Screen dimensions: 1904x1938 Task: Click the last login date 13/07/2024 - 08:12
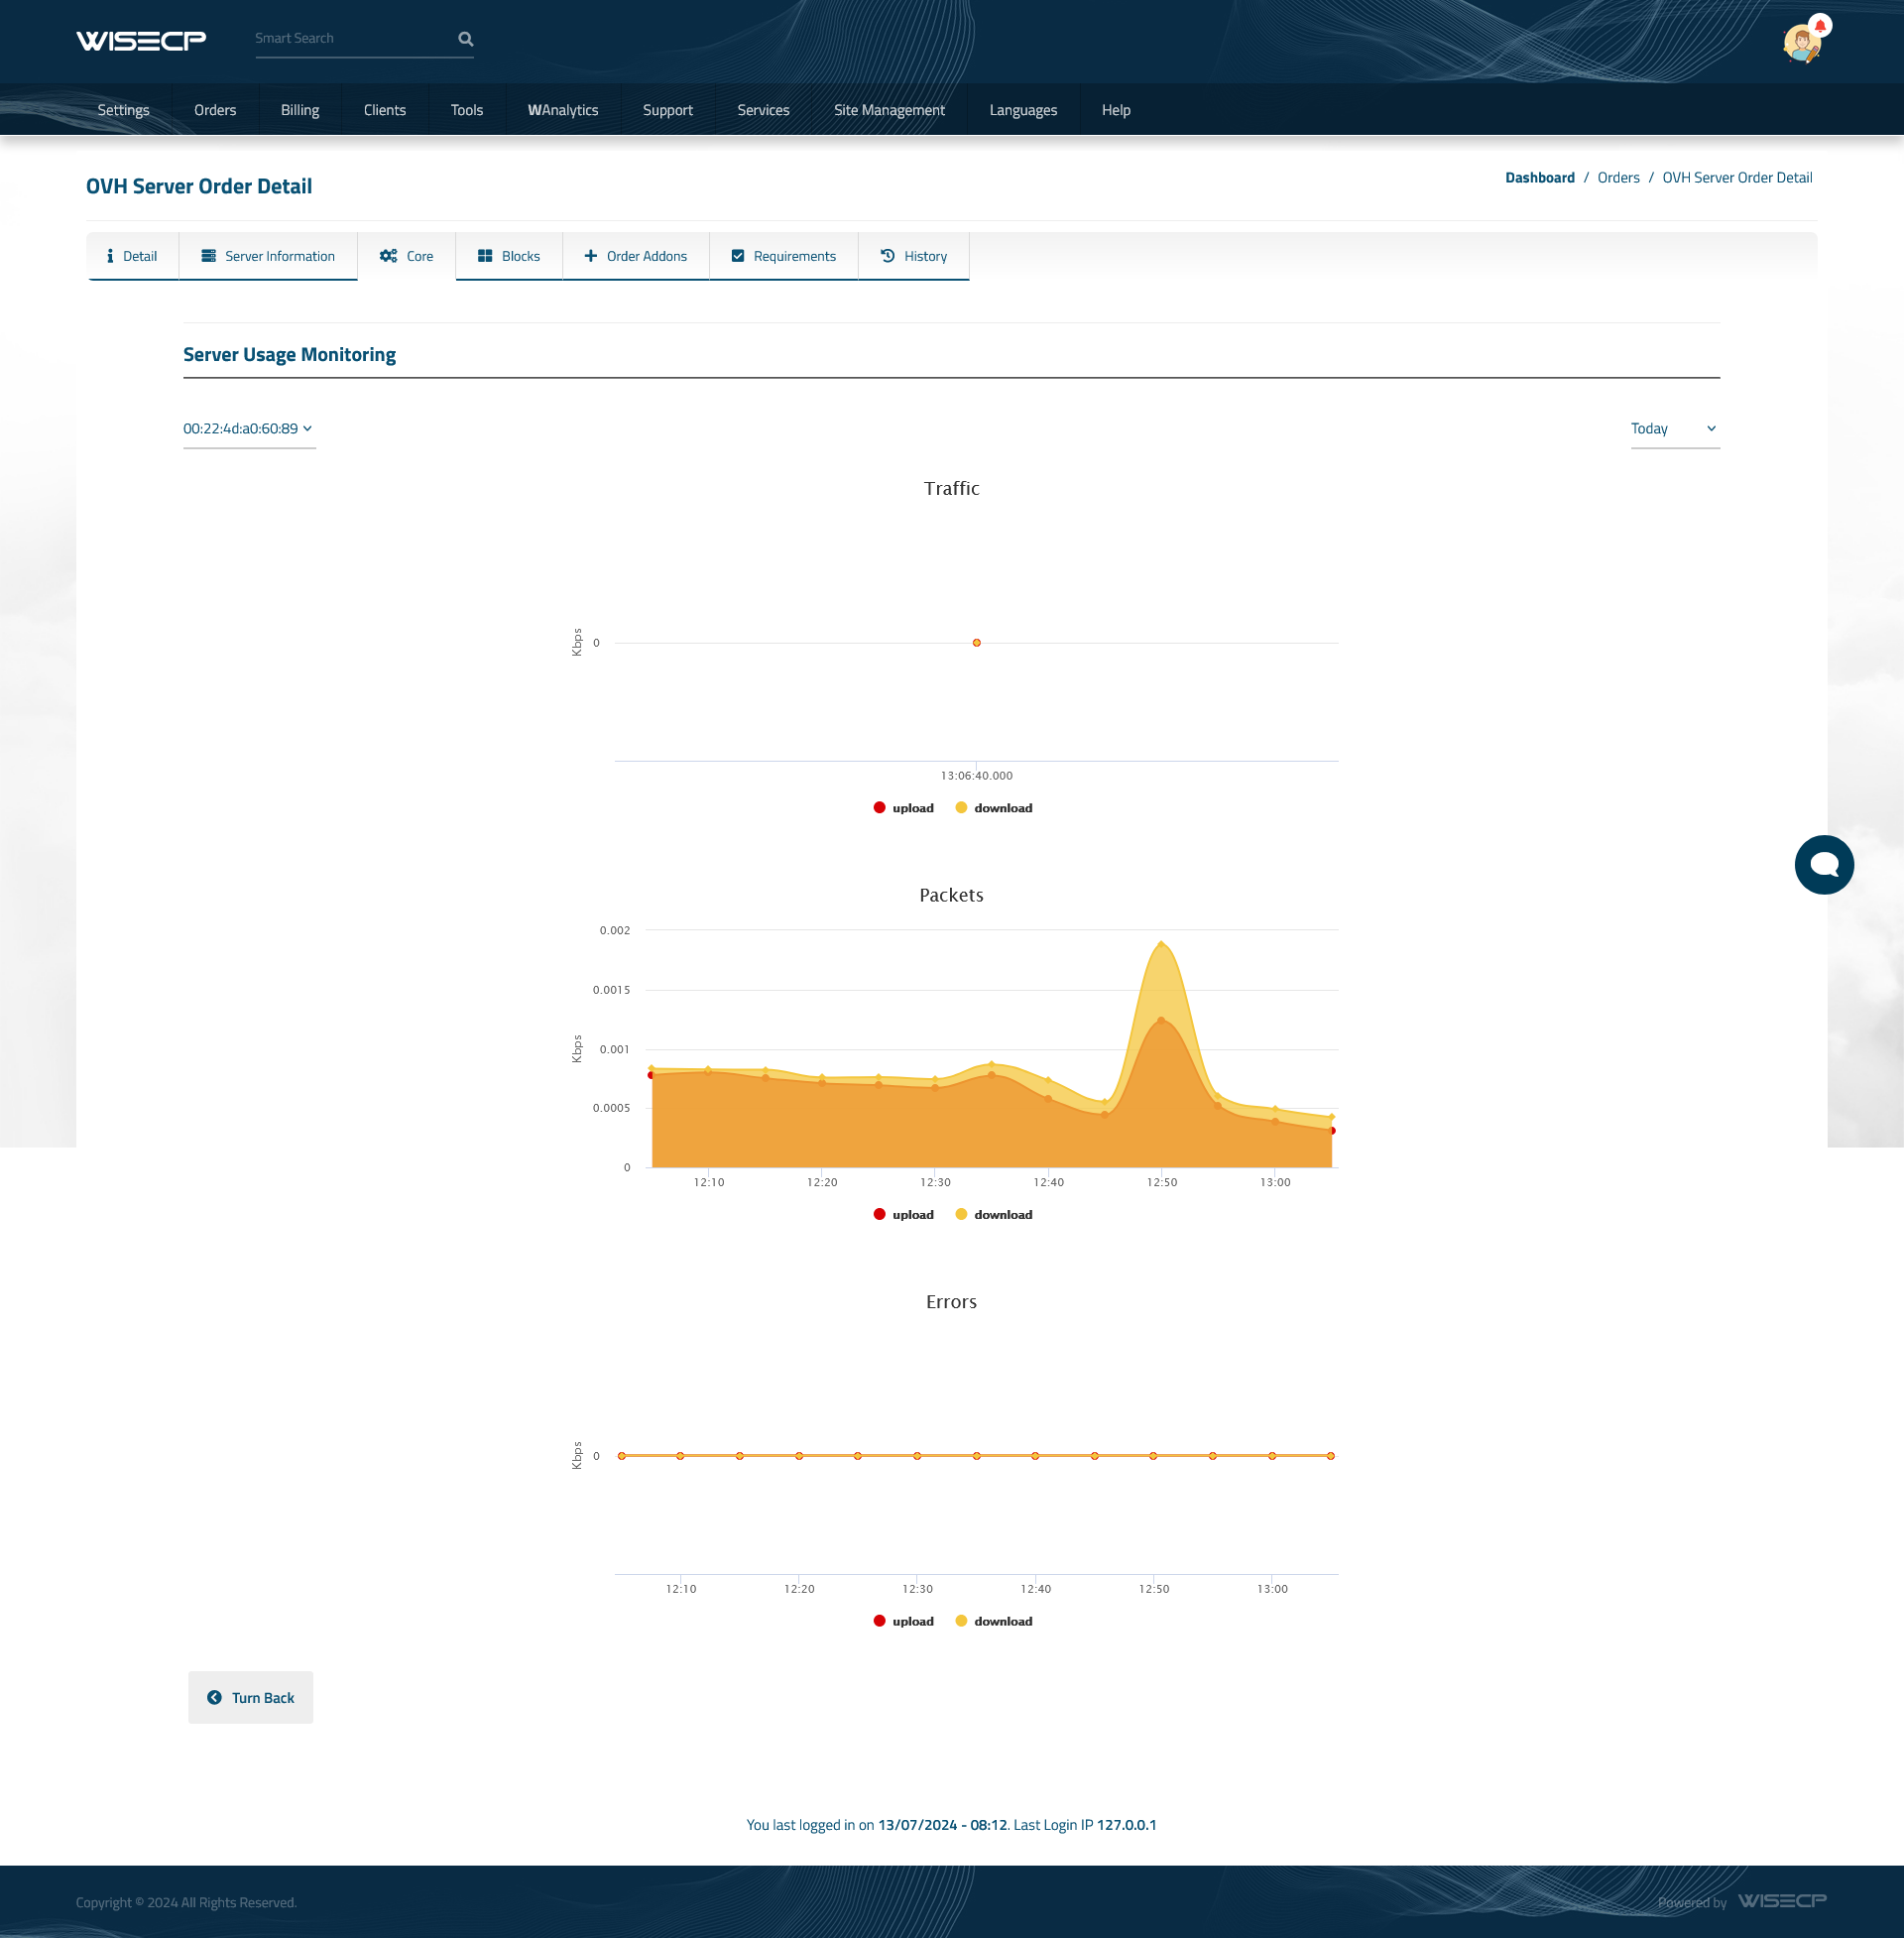pos(942,1824)
